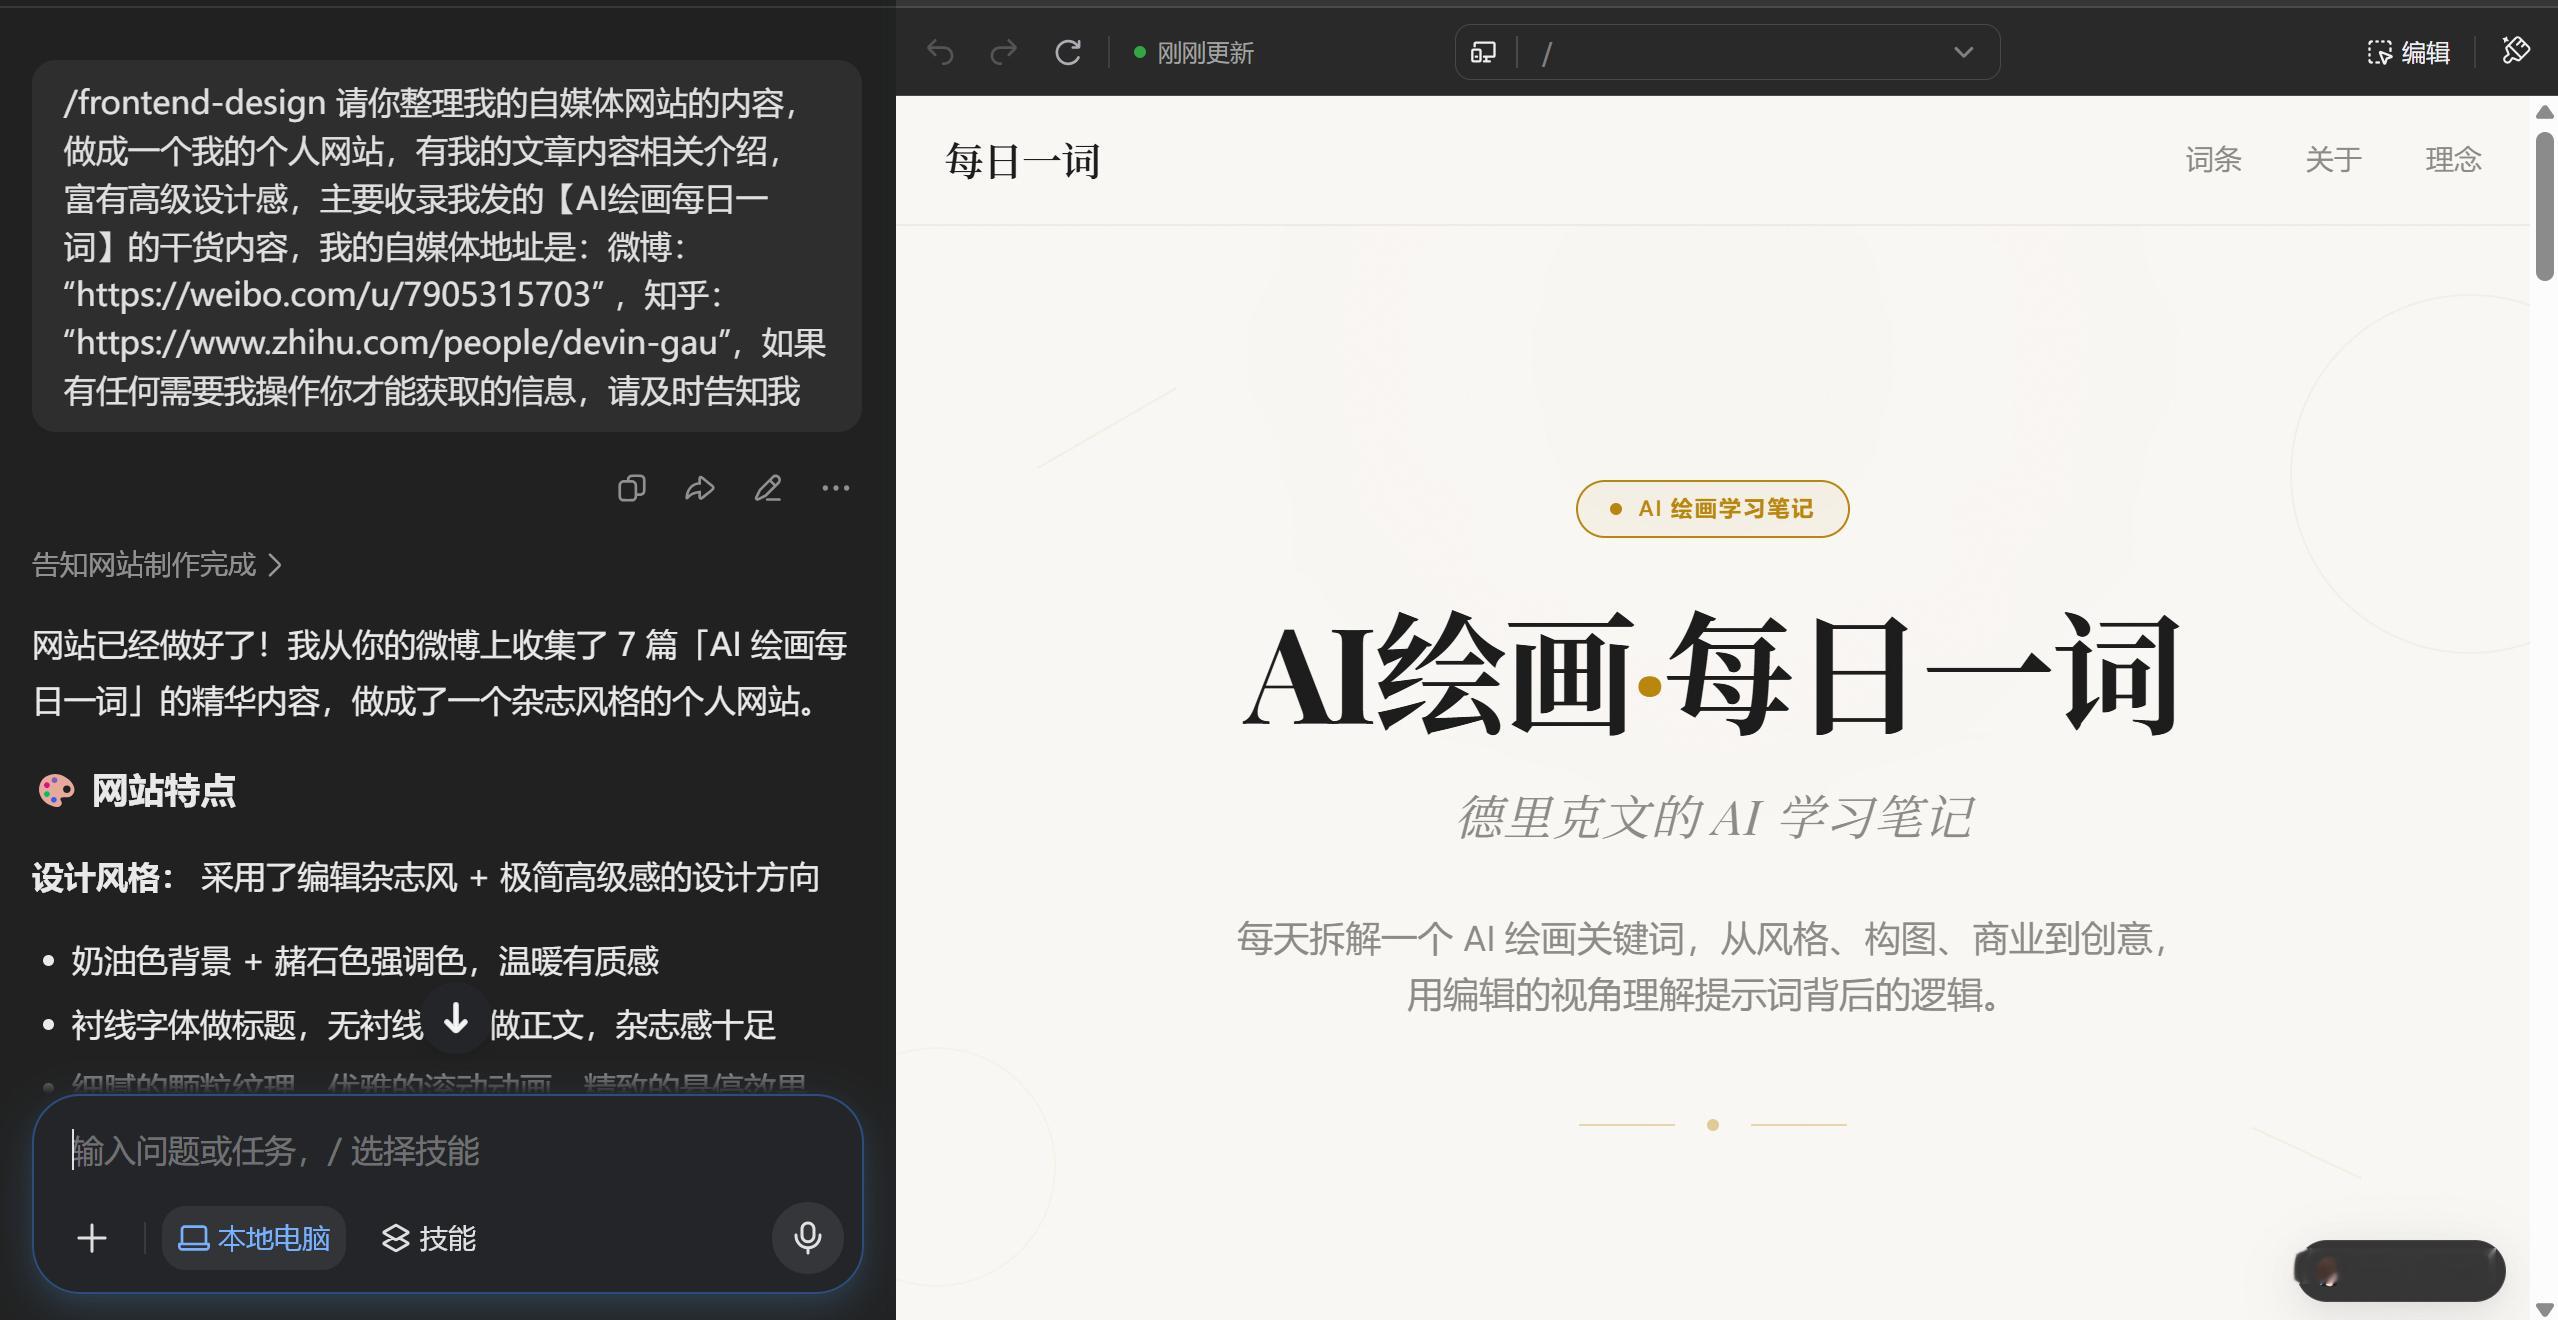Jump to bottom with the down arrow button

456,1020
